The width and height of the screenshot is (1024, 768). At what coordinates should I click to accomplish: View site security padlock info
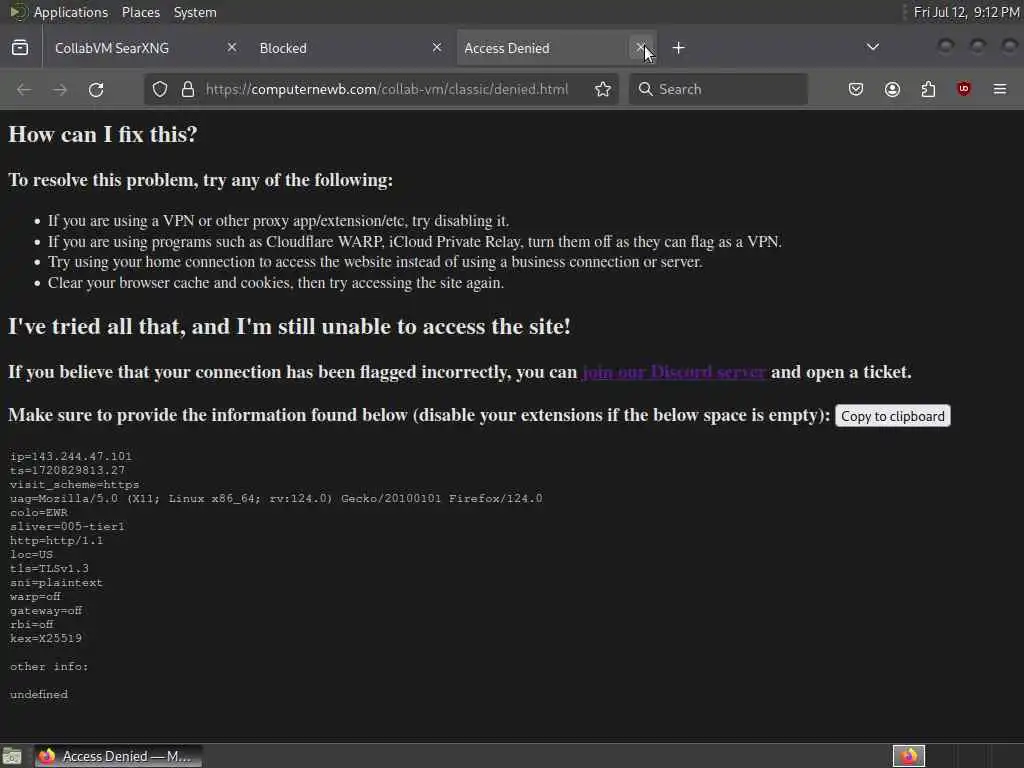click(x=188, y=89)
